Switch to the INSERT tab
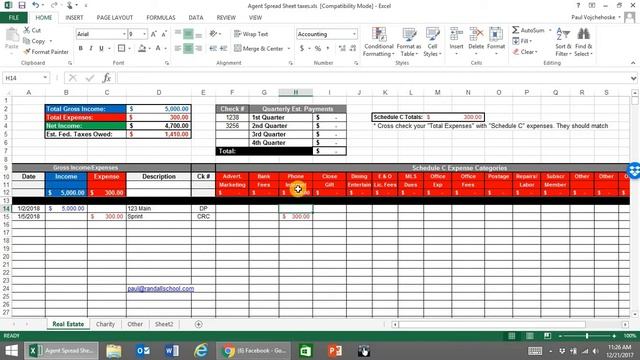This screenshot has height=360, width=640. (x=74, y=18)
